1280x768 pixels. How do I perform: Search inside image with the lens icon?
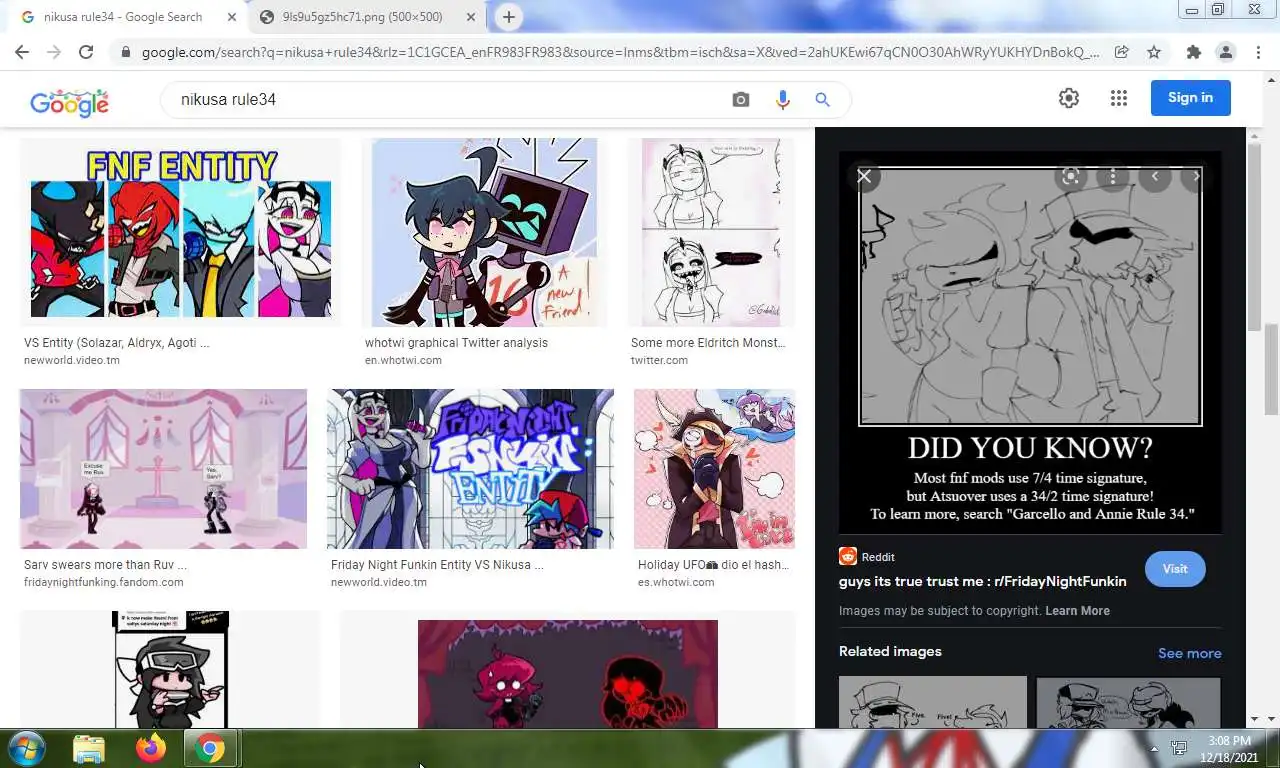click(x=1070, y=176)
